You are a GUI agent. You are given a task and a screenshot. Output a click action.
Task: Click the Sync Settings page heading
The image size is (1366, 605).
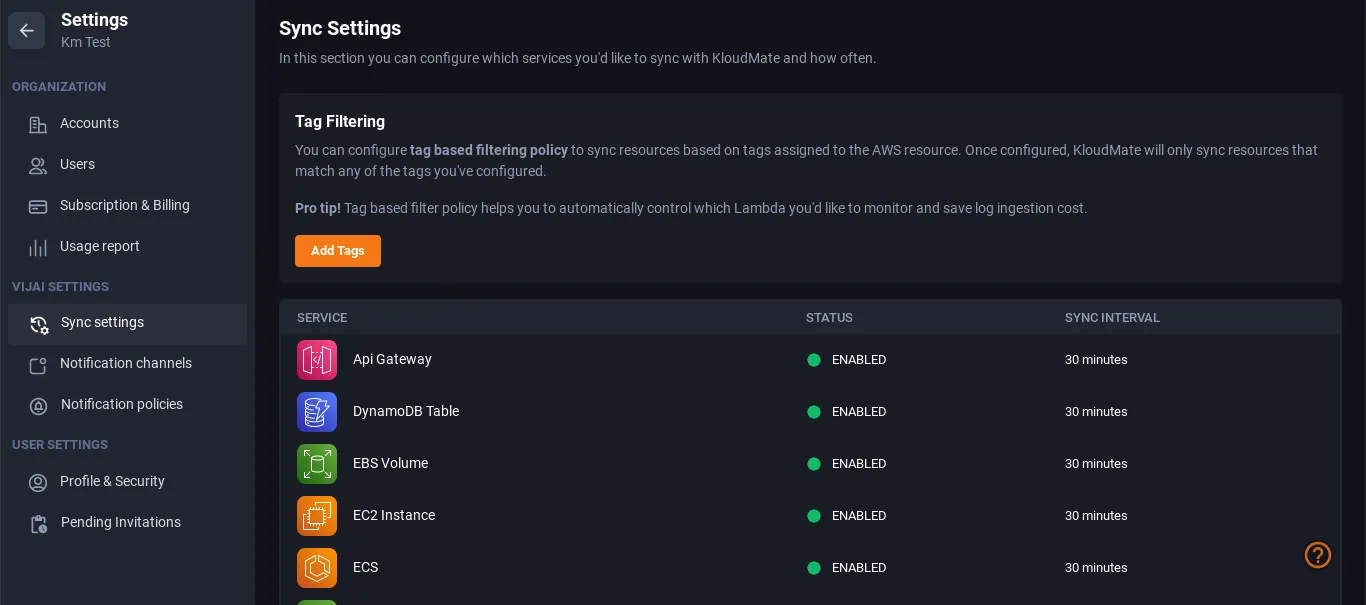point(340,28)
